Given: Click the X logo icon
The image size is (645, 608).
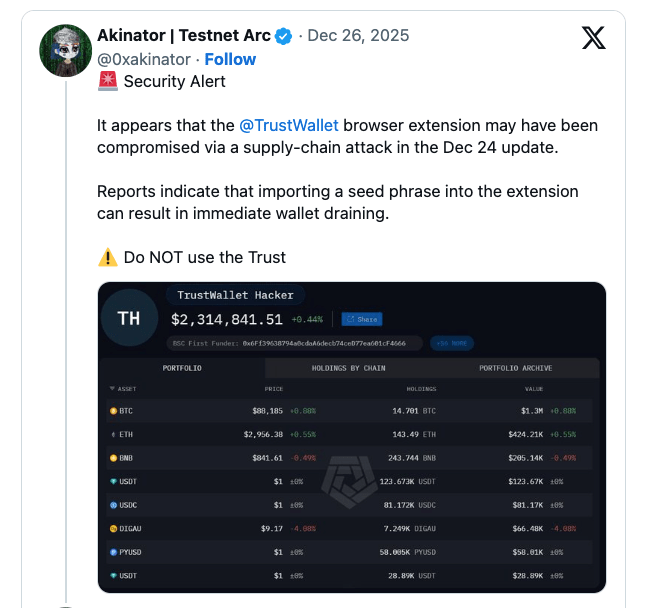Looking at the screenshot, I should click(593, 37).
